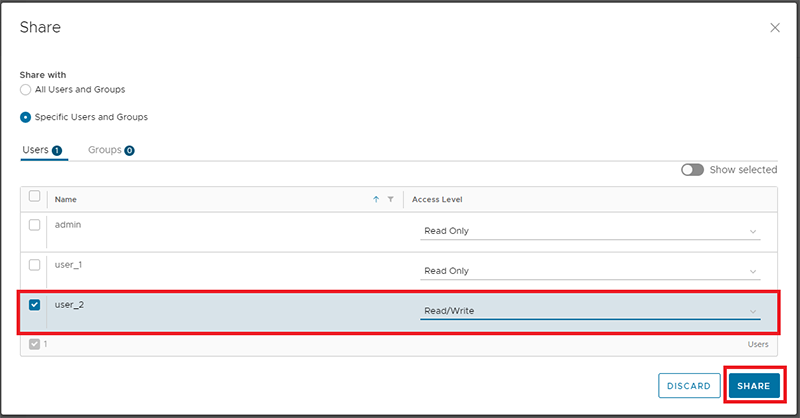This screenshot has width=800, height=418.
Task: Click the Access Level column header
Action: tap(437, 200)
